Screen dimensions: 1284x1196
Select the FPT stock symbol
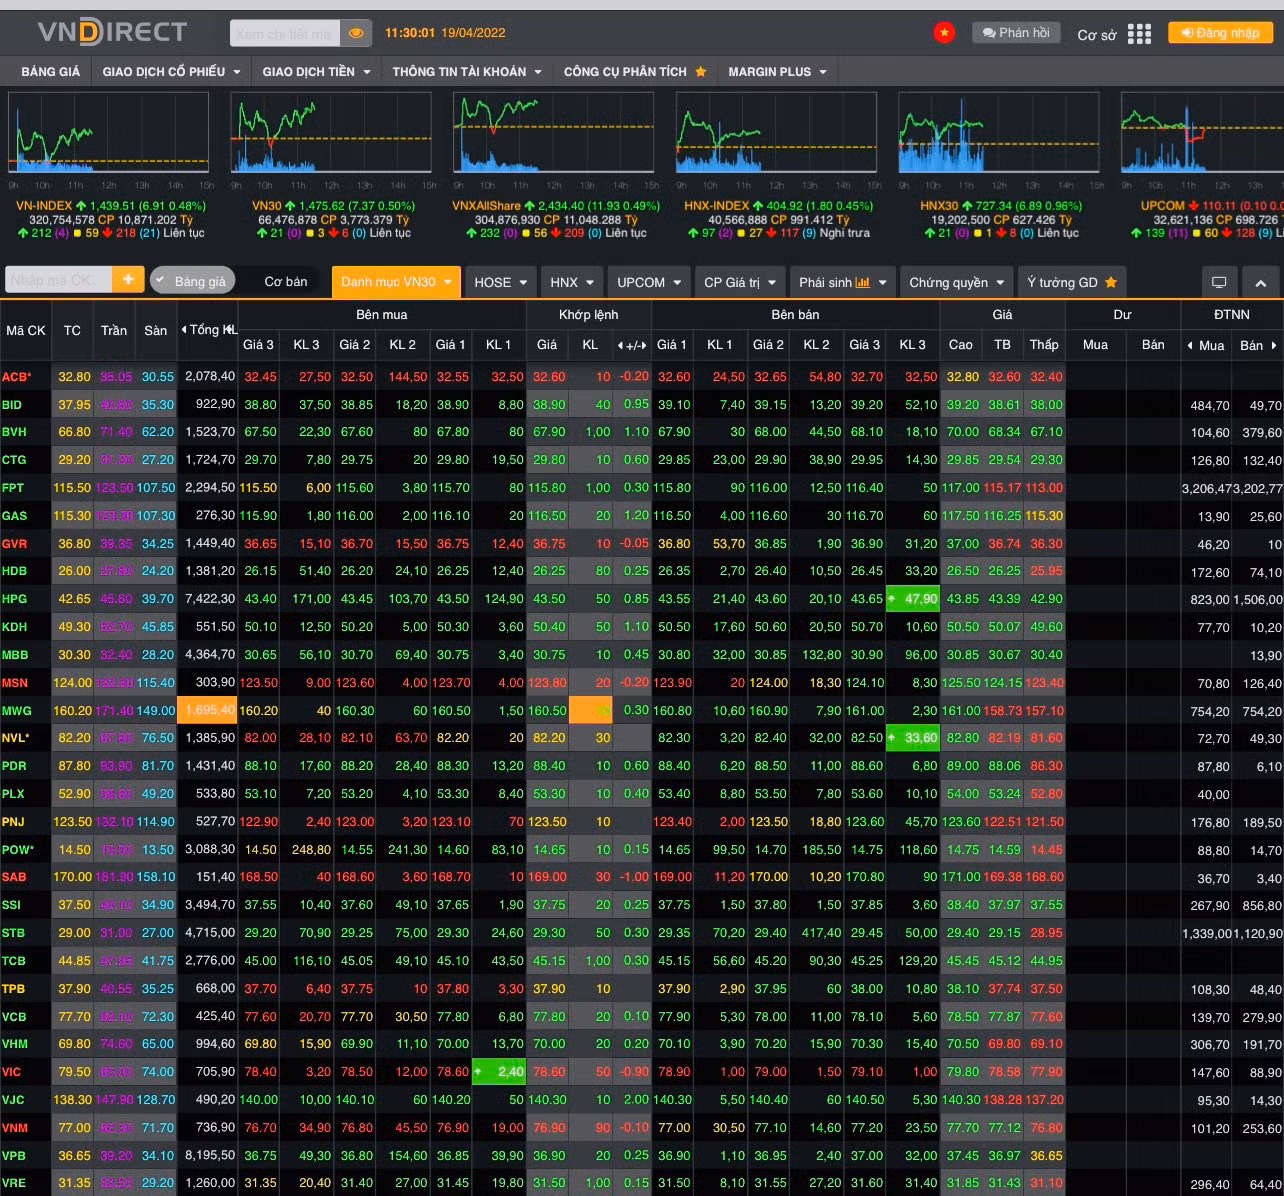pos(13,488)
